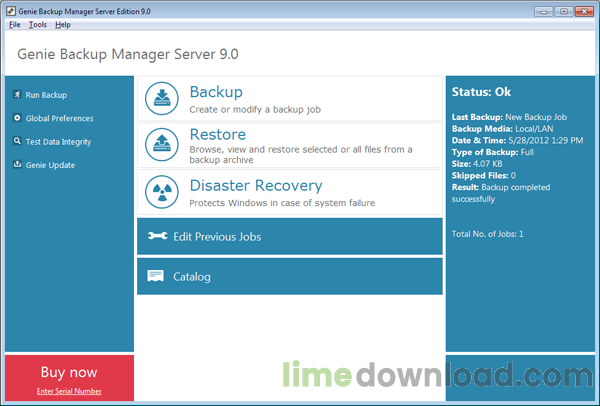Open the Tools menu
The image size is (600, 406).
click(x=38, y=25)
